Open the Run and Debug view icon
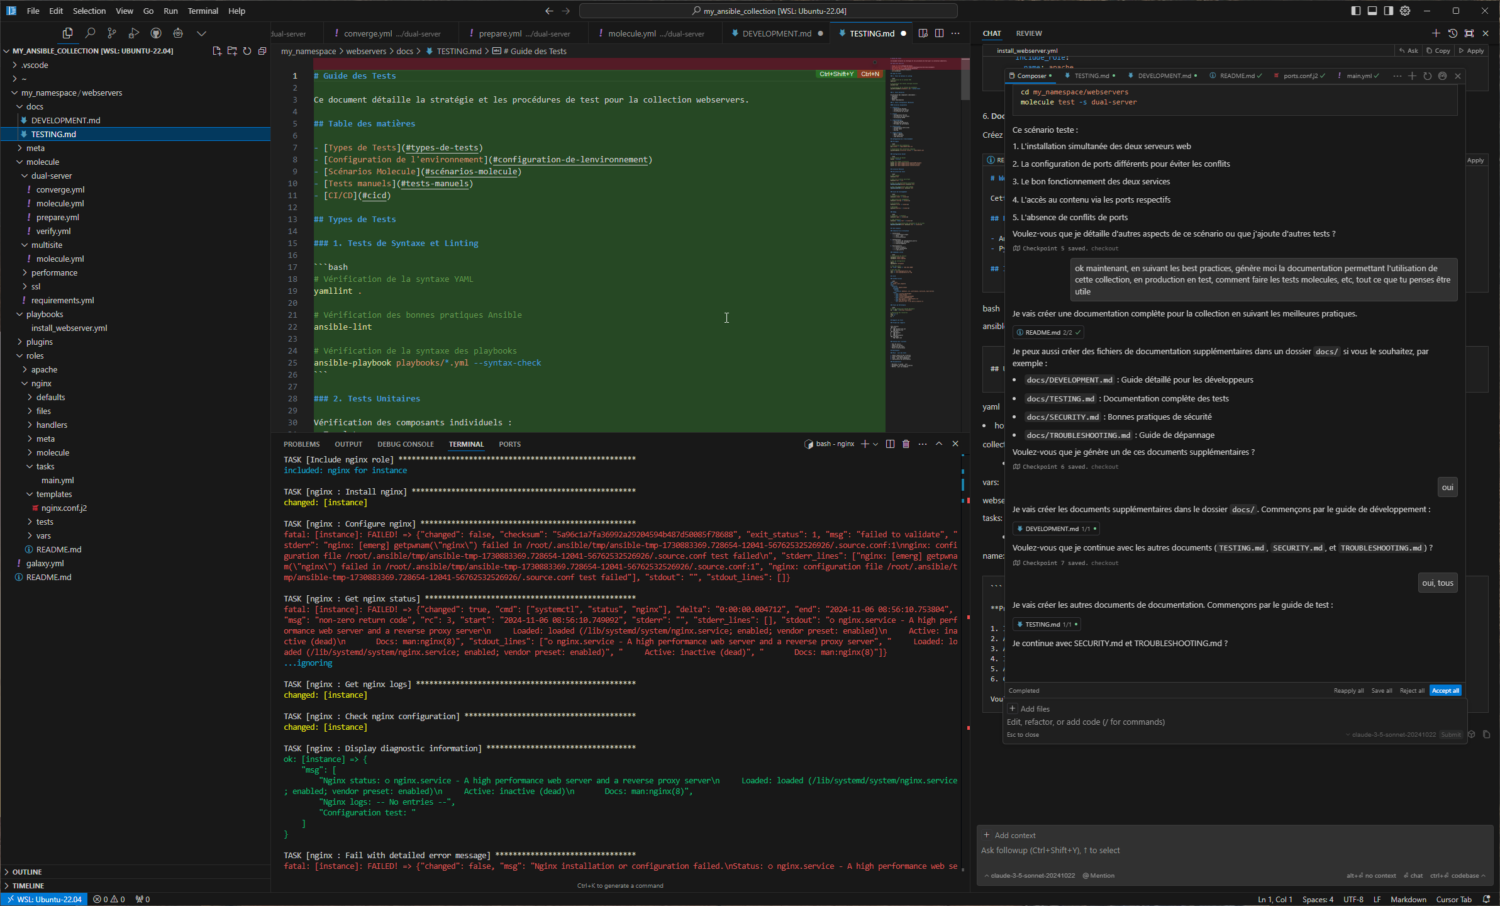The width and height of the screenshot is (1500, 906). point(133,33)
